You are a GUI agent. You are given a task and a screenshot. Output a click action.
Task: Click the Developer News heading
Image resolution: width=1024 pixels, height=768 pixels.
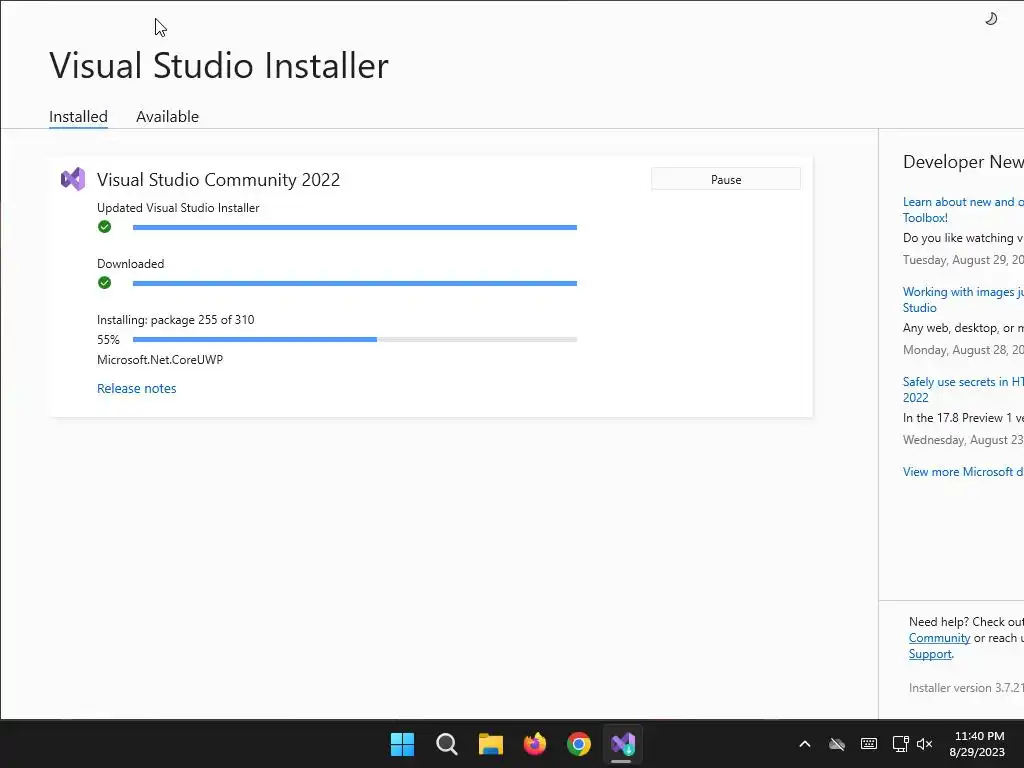point(963,162)
